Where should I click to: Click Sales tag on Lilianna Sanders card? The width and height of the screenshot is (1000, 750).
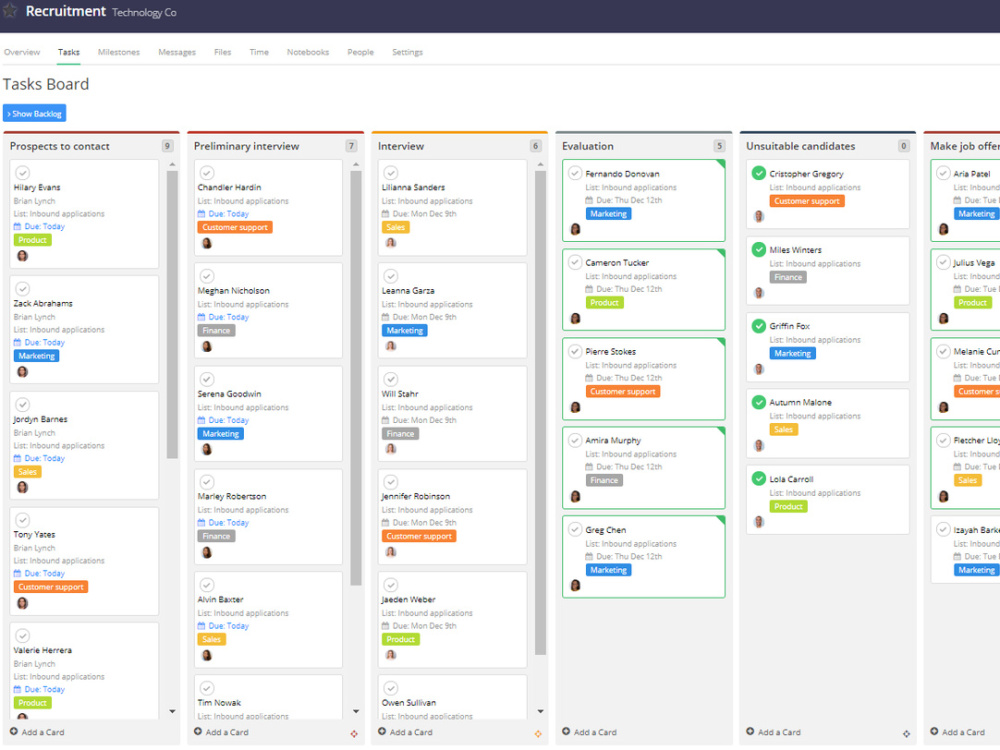click(395, 228)
